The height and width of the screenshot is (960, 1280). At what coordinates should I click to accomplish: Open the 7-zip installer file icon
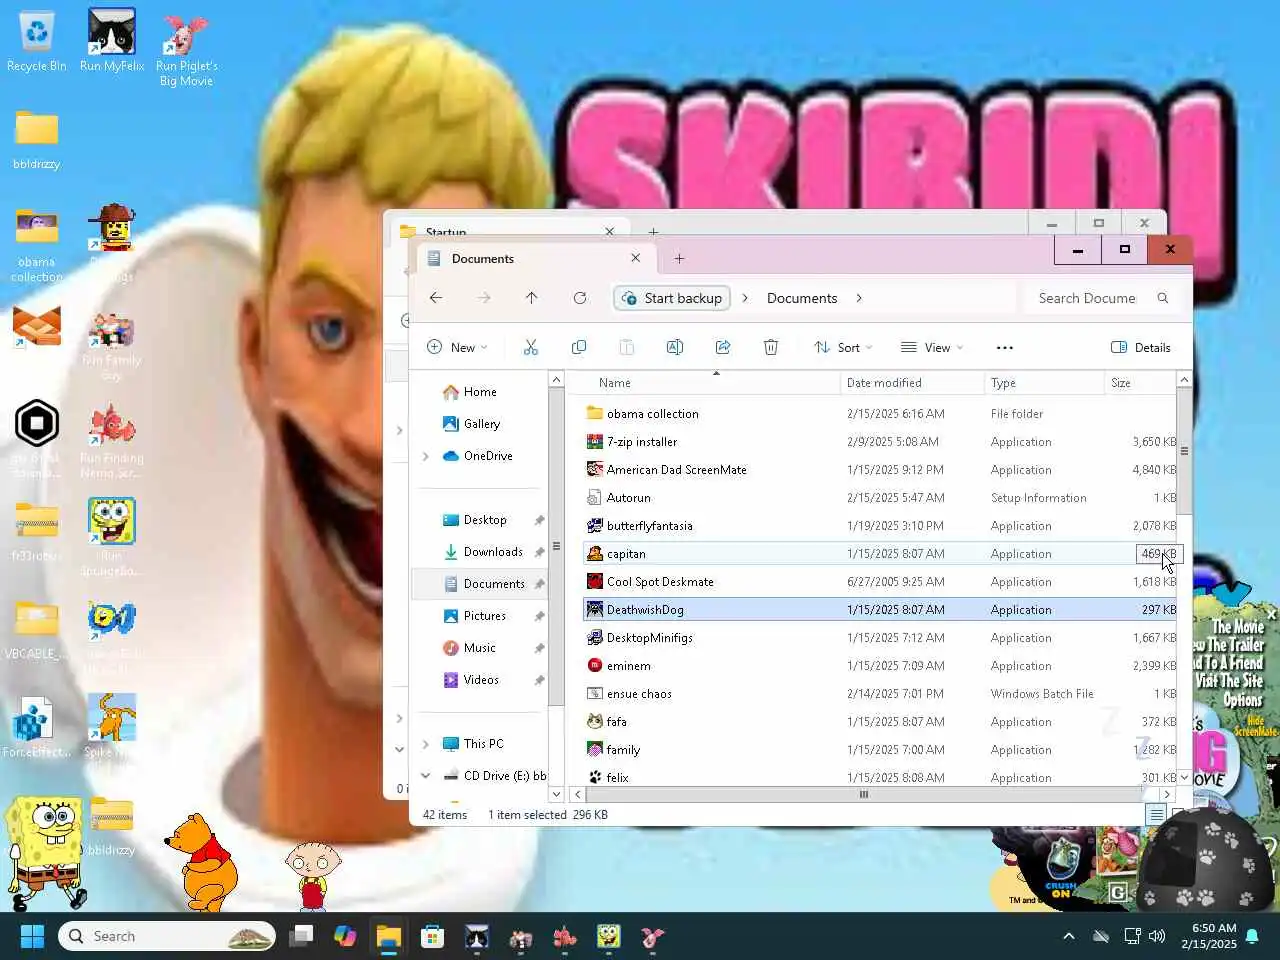tap(595, 441)
